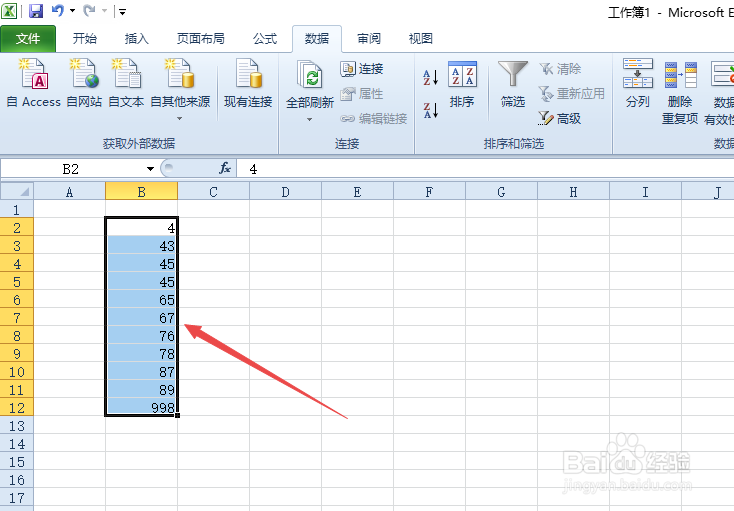Click the Name Box showing B2
734x511 pixels.
71,169
